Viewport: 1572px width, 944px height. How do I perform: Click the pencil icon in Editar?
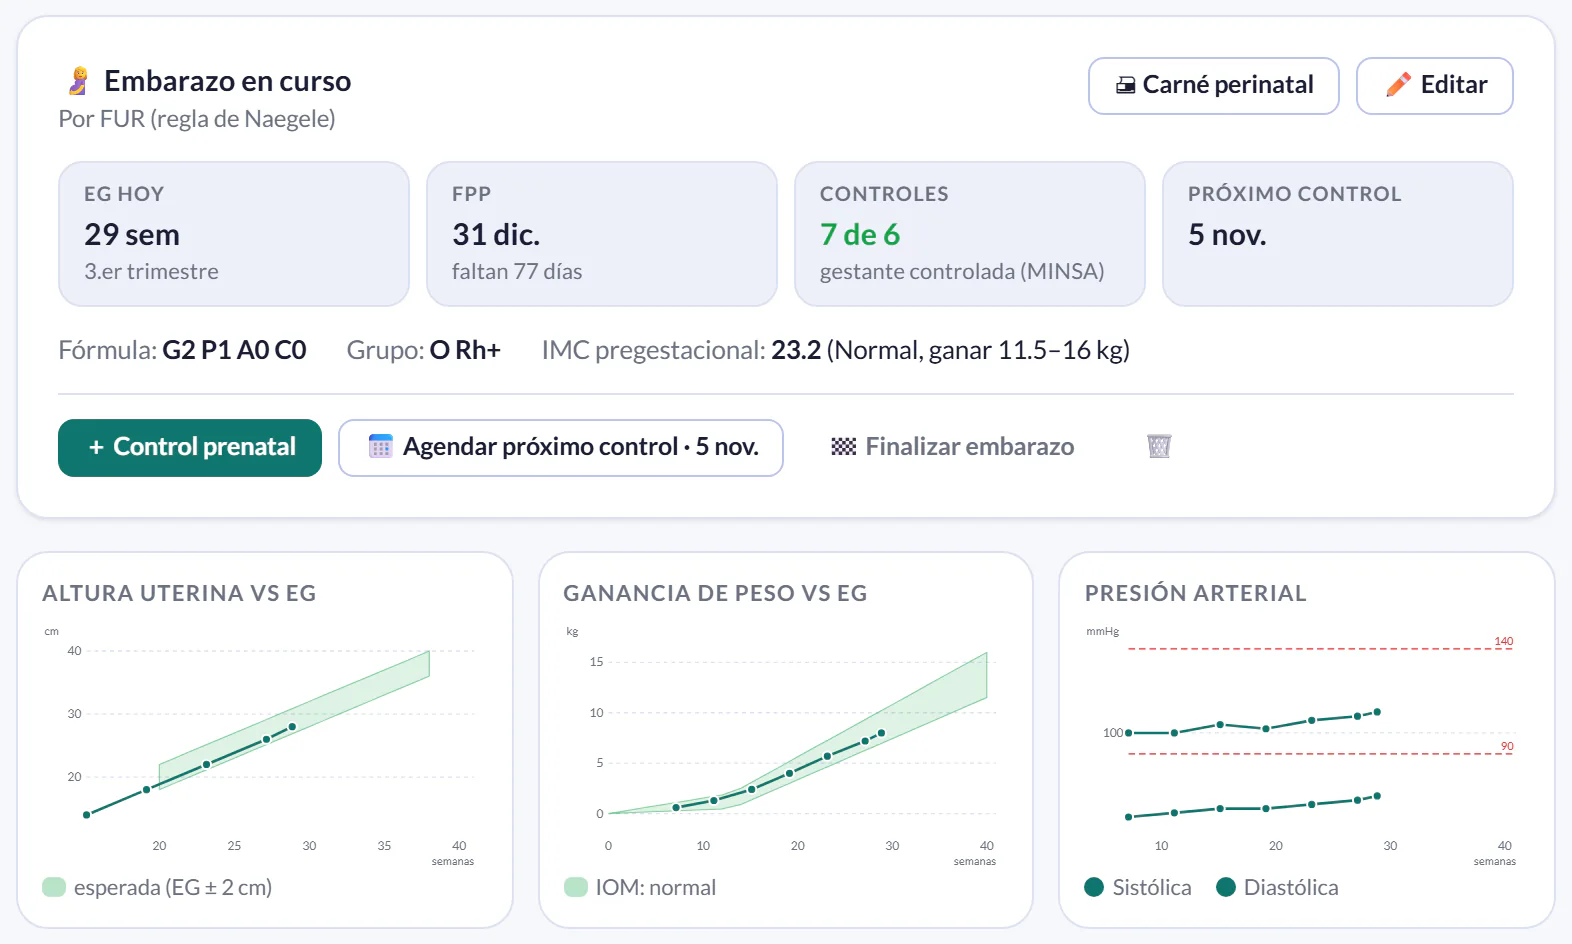point(1399,85)
